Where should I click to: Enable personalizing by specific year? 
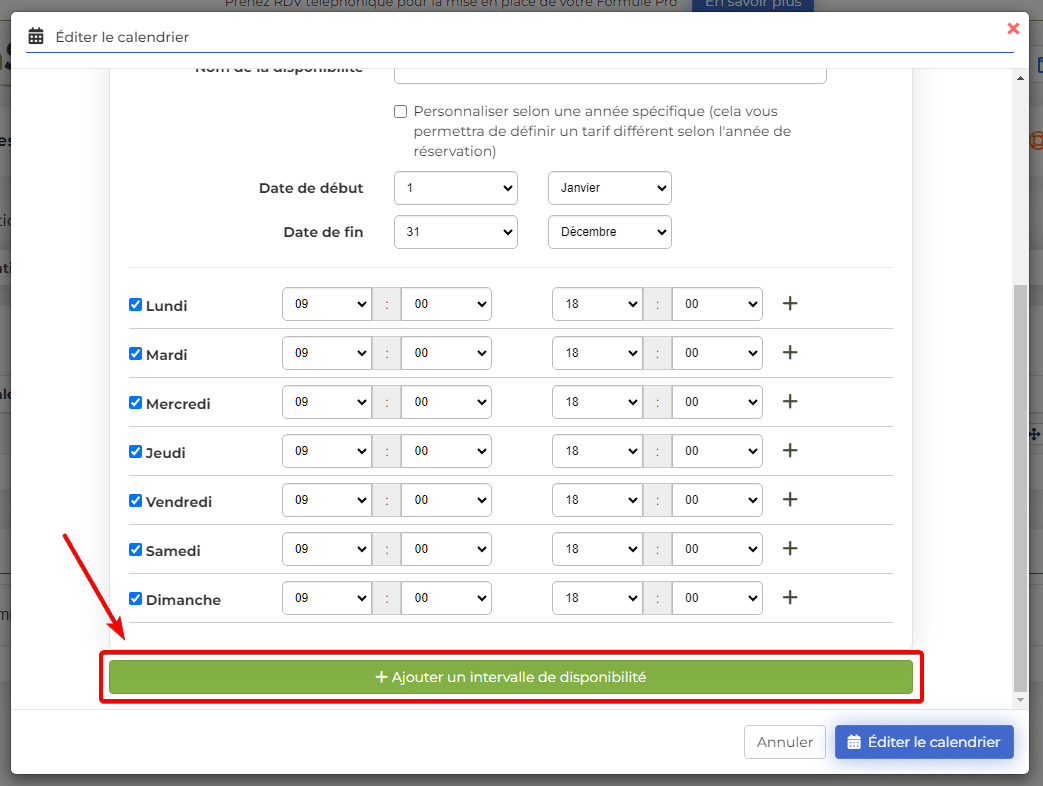click(x=401, y=112)
